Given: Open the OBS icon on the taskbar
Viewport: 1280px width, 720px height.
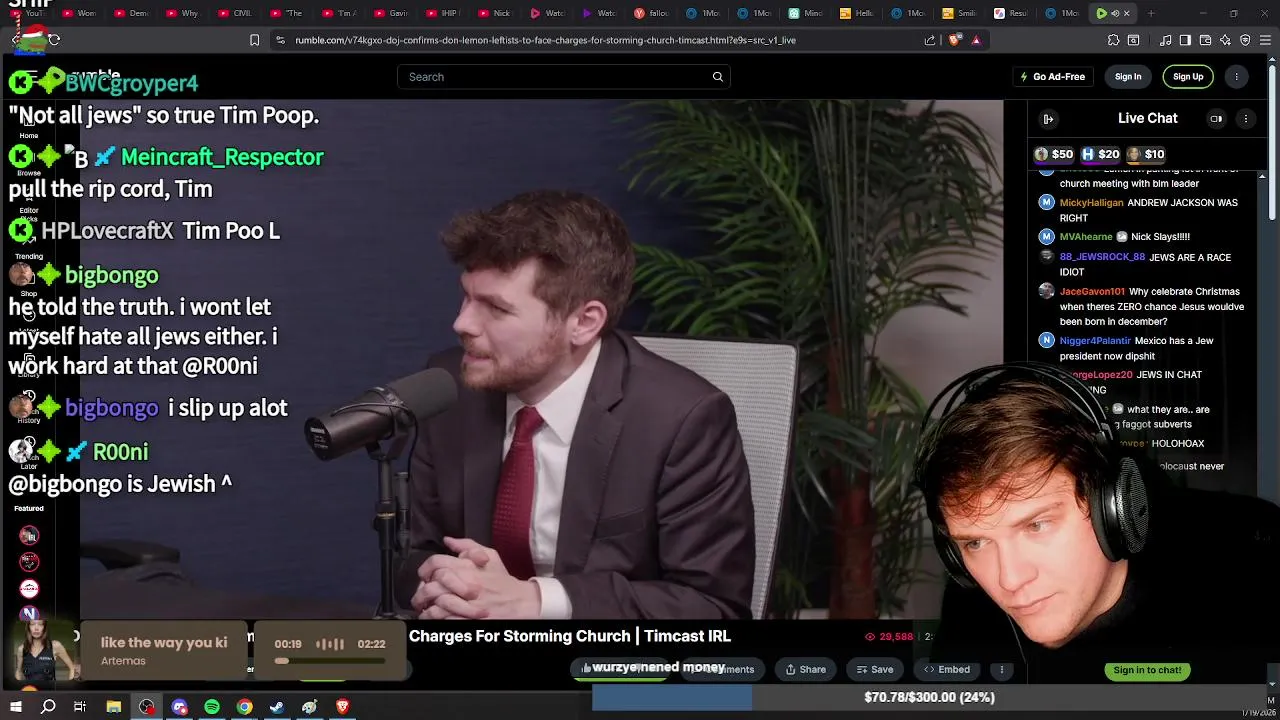Looking at the screenshot, I should pyautogui.click(x=147, y=707).
